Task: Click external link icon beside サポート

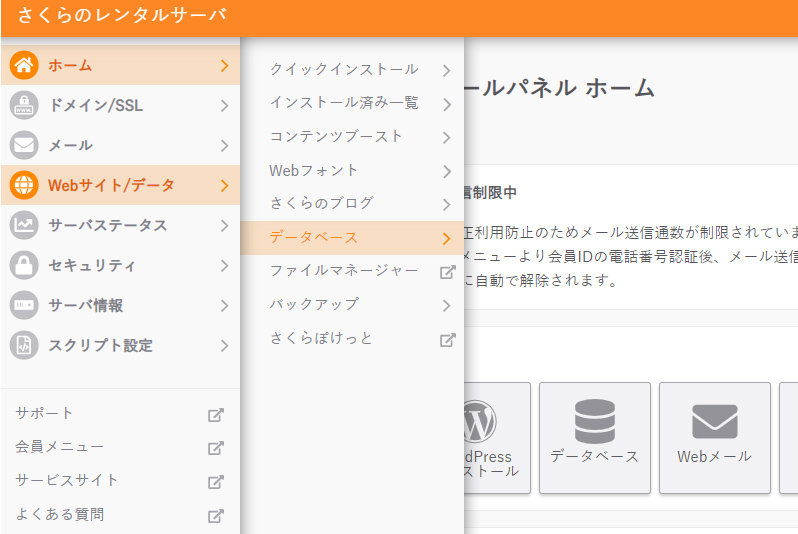Action: [216, 415]
